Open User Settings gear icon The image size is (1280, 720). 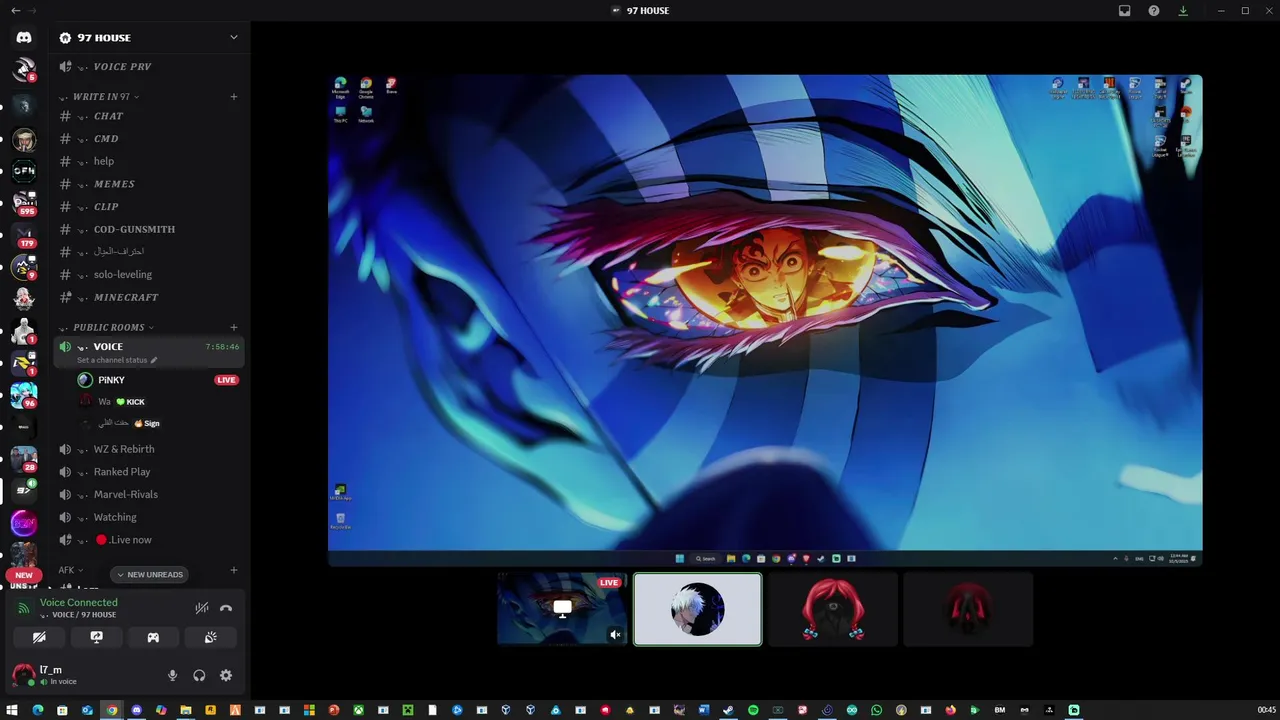point(226,676)
